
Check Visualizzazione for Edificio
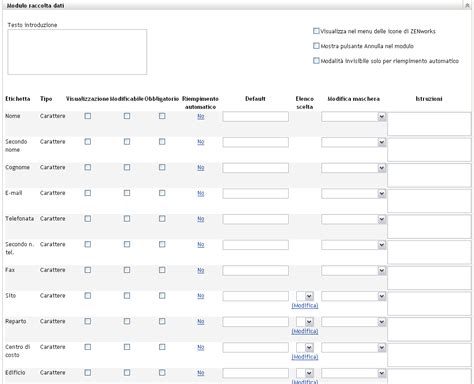[x=88, y=373]
